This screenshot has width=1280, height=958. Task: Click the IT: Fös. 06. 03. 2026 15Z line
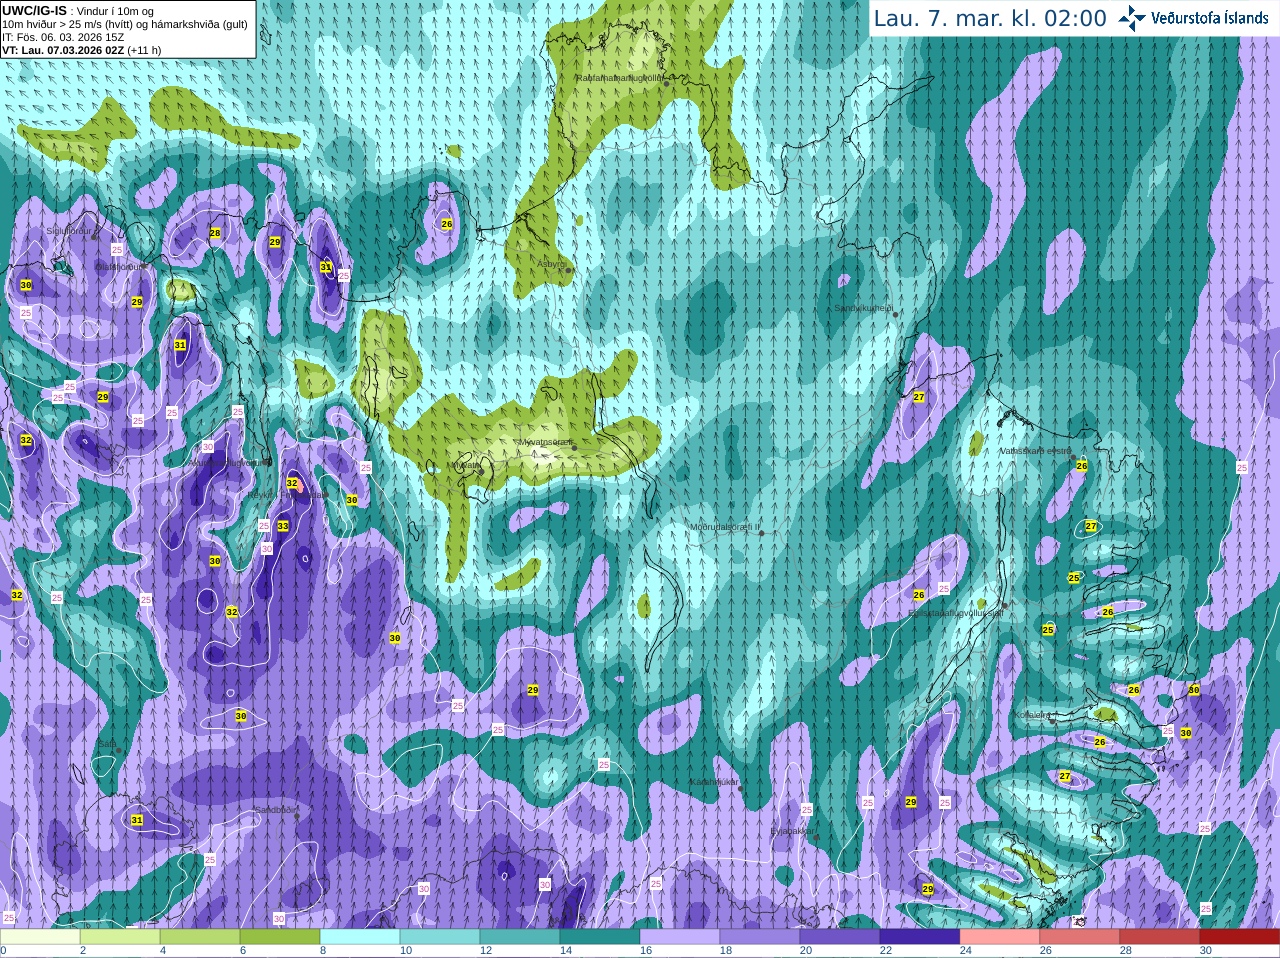pos(63,37)
